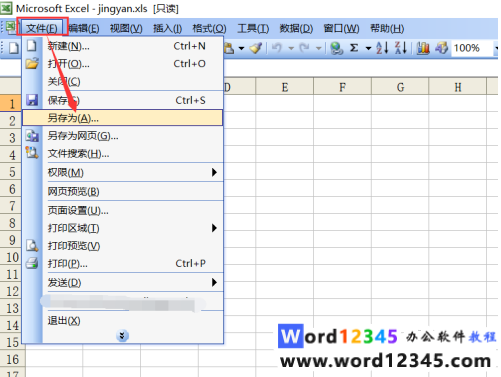Select 文件搜索(H)... menu entry

(123, 154)
